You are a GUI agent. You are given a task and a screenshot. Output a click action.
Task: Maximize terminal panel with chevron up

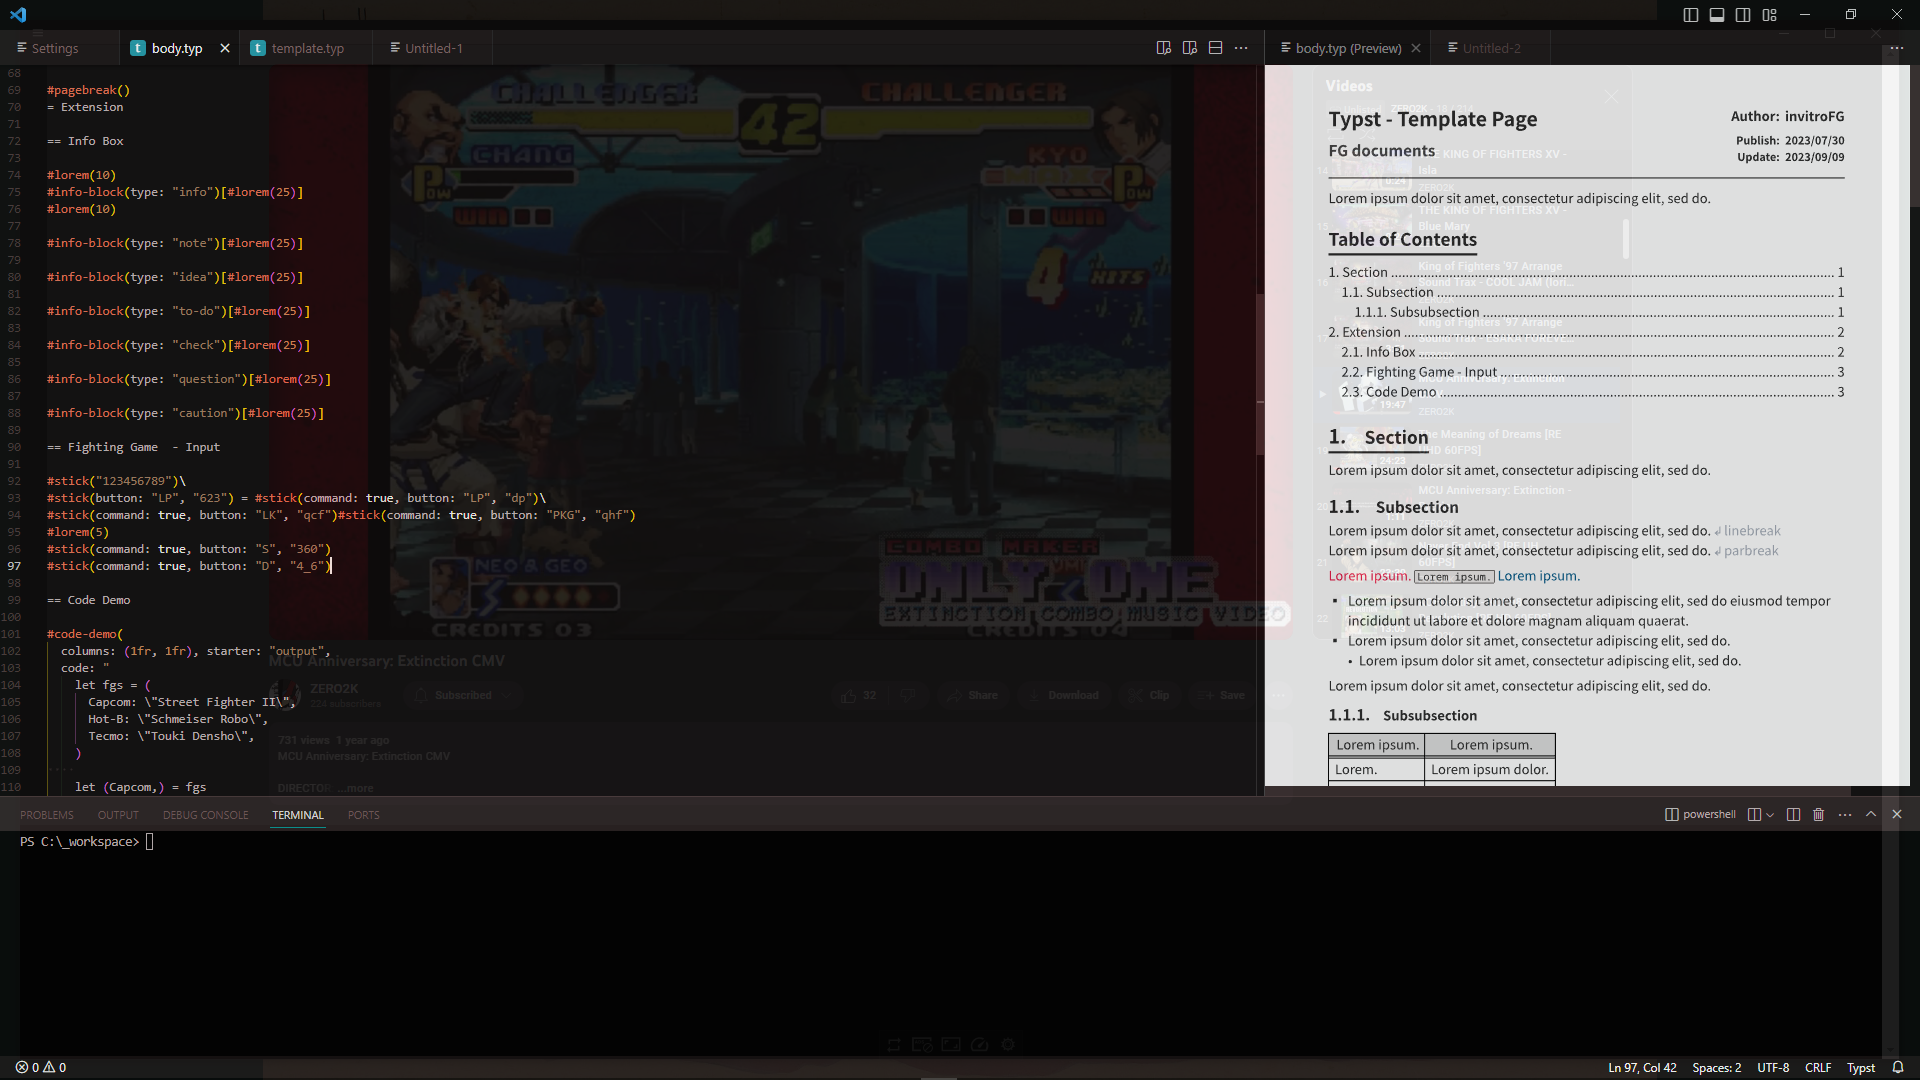tap(1871, 815)
